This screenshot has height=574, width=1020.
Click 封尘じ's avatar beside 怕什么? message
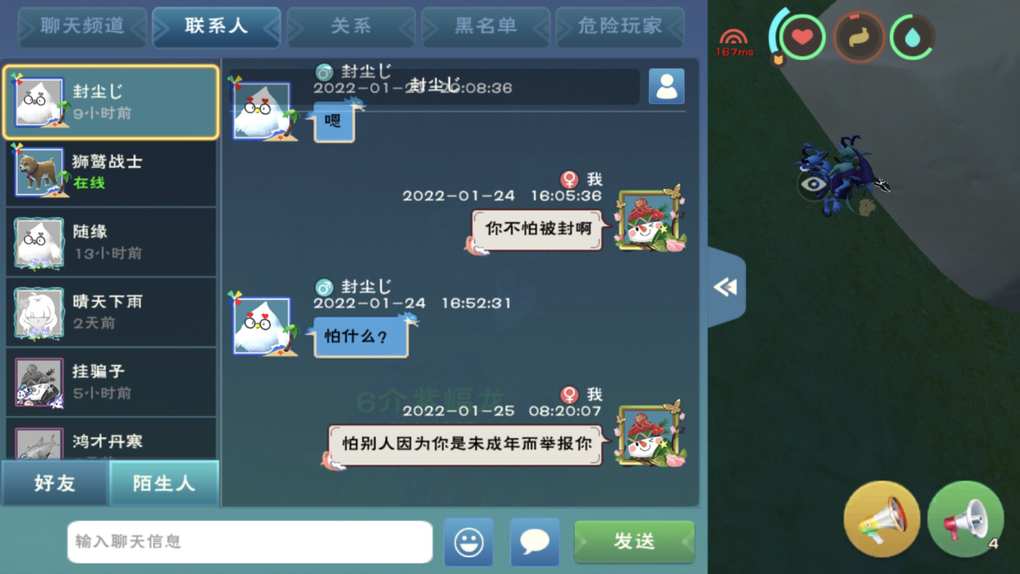[262, 325]
